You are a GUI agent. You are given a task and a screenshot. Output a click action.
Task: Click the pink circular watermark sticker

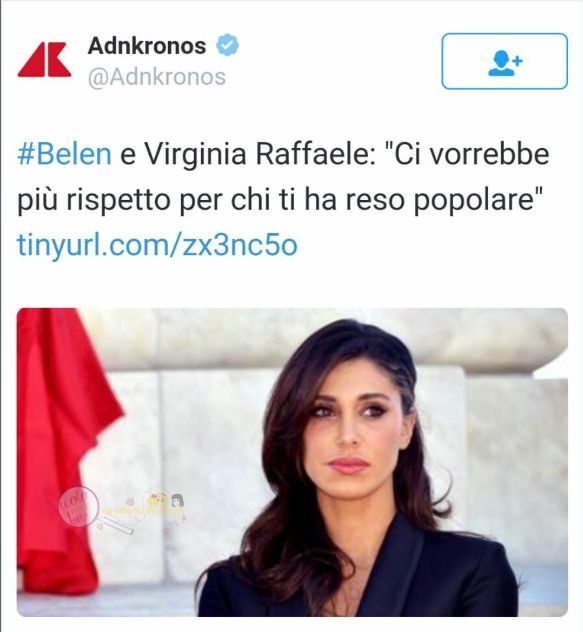click(79, 506)
